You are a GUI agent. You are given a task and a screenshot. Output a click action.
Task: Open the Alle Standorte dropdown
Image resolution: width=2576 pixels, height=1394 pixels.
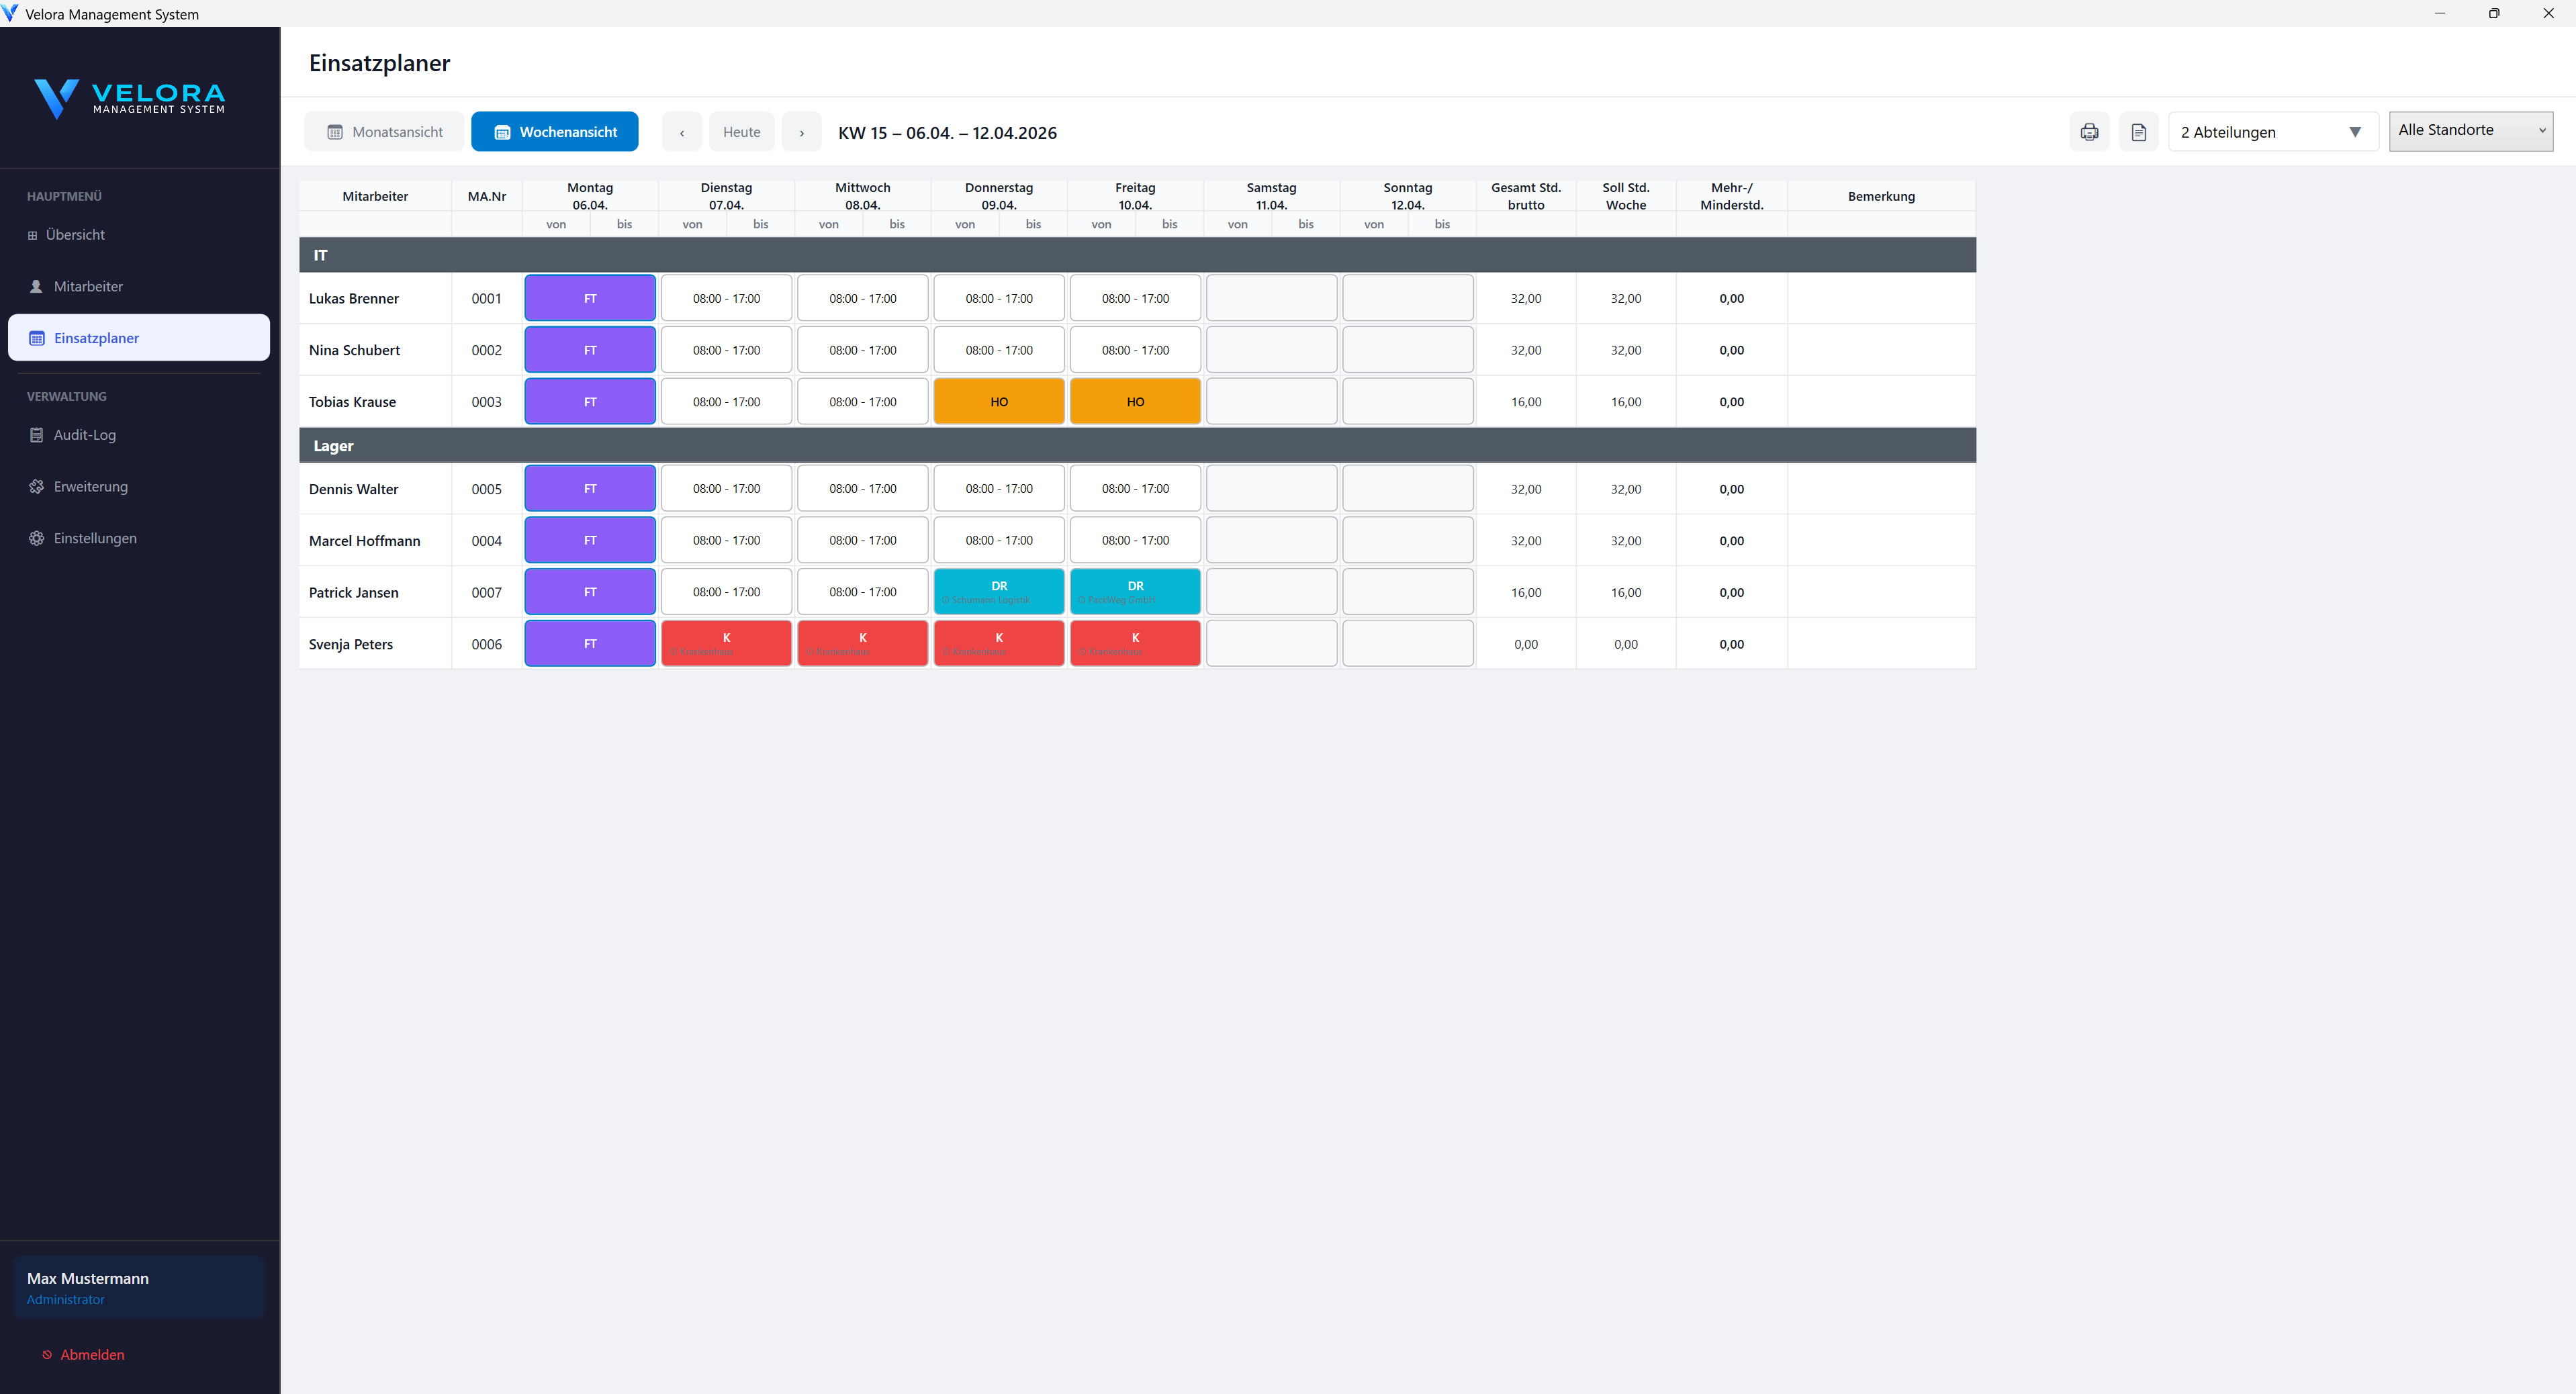[2470, 131]
